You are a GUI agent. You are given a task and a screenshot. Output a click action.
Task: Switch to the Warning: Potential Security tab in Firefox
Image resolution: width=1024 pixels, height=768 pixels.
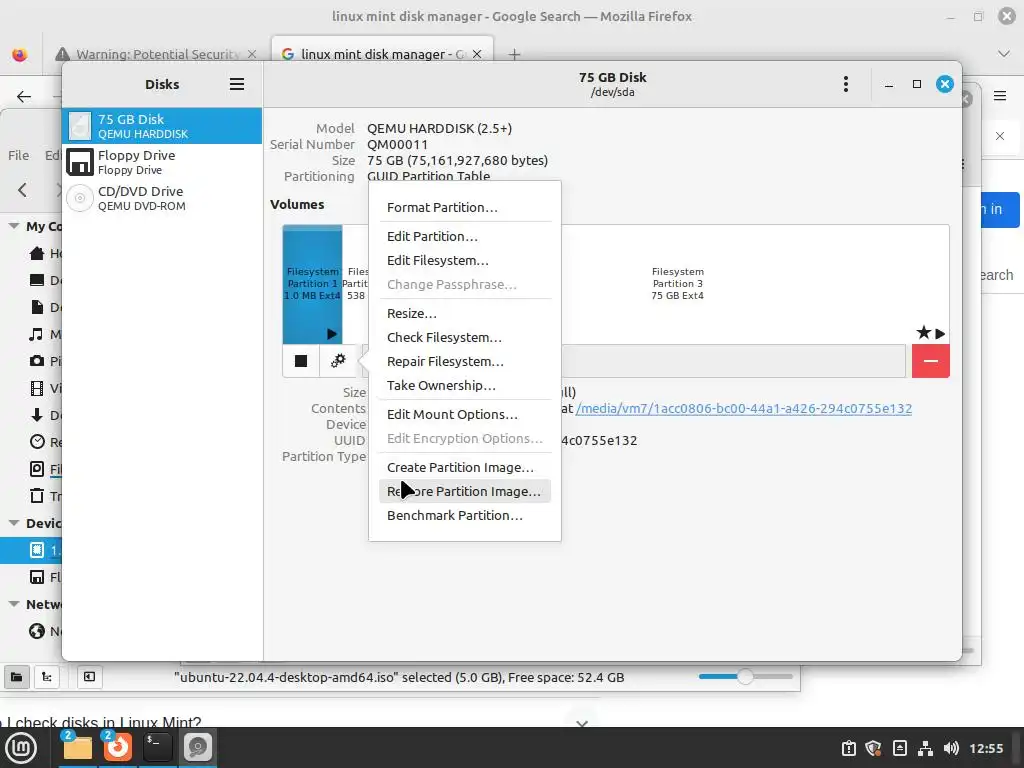pos(155,54)
